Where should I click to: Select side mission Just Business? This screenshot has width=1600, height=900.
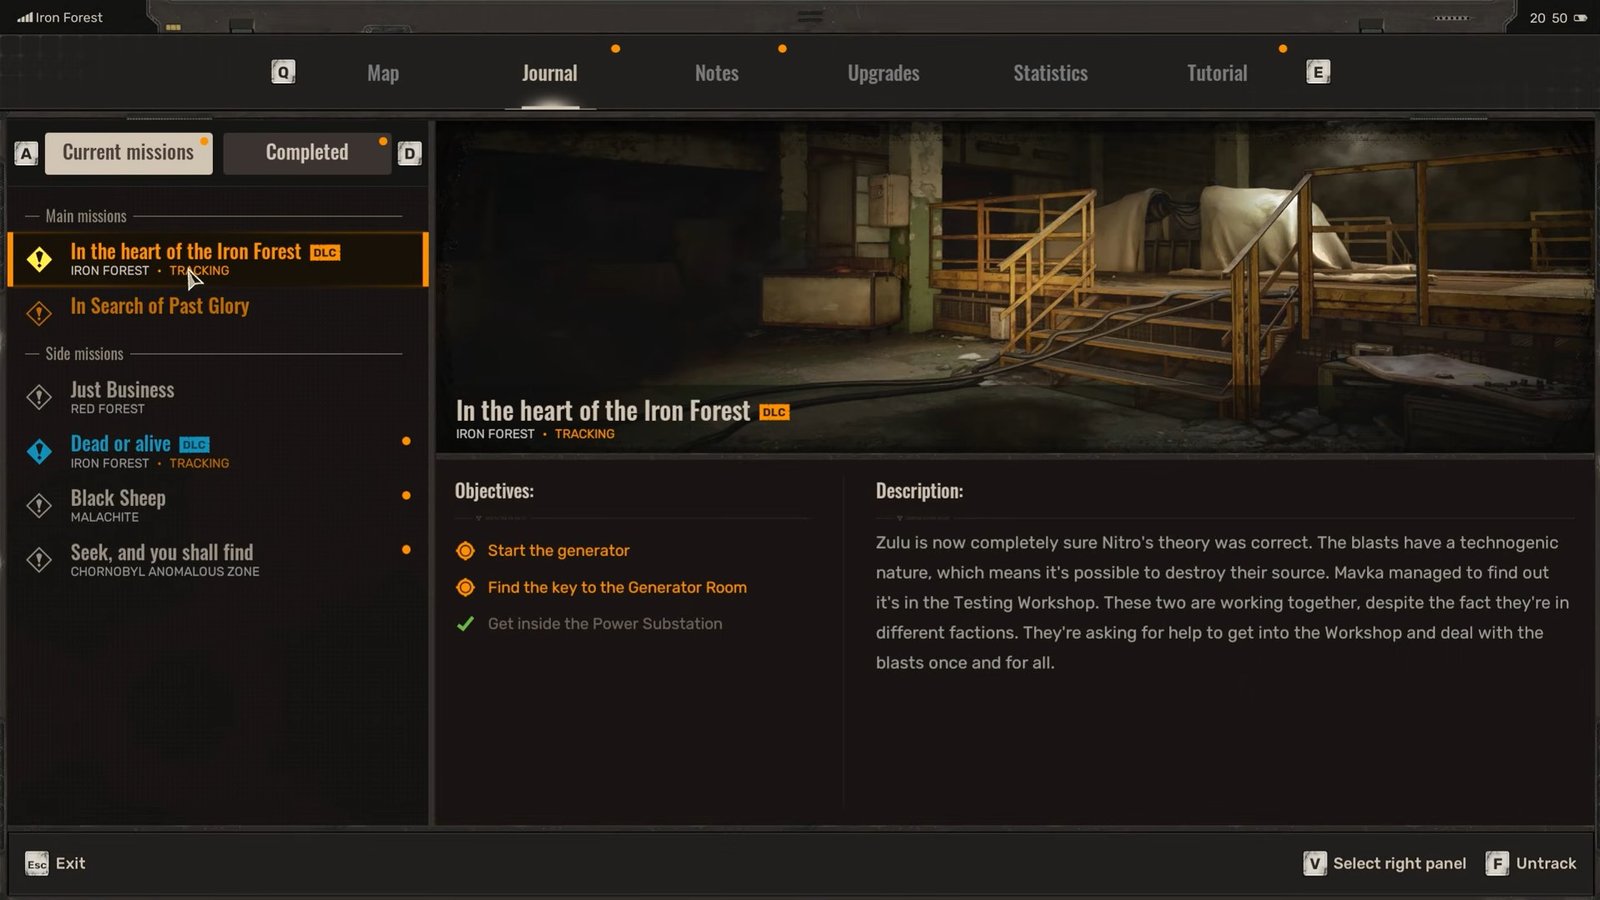coord(218,397)
